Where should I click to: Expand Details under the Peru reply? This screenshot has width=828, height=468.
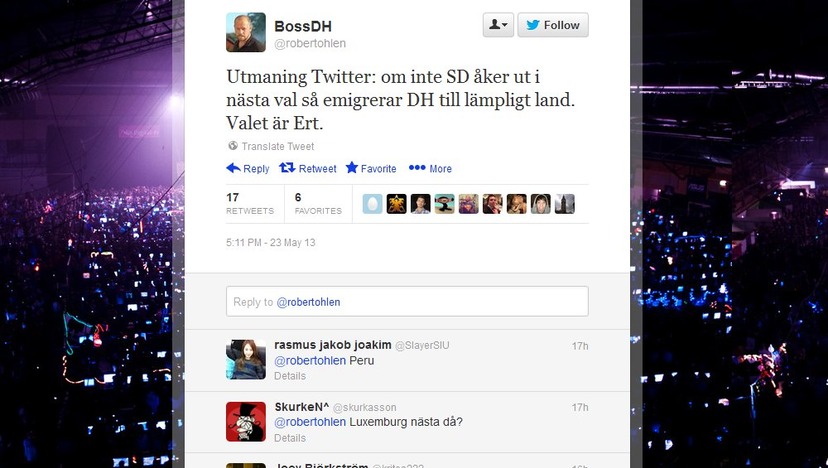point(290,376)
